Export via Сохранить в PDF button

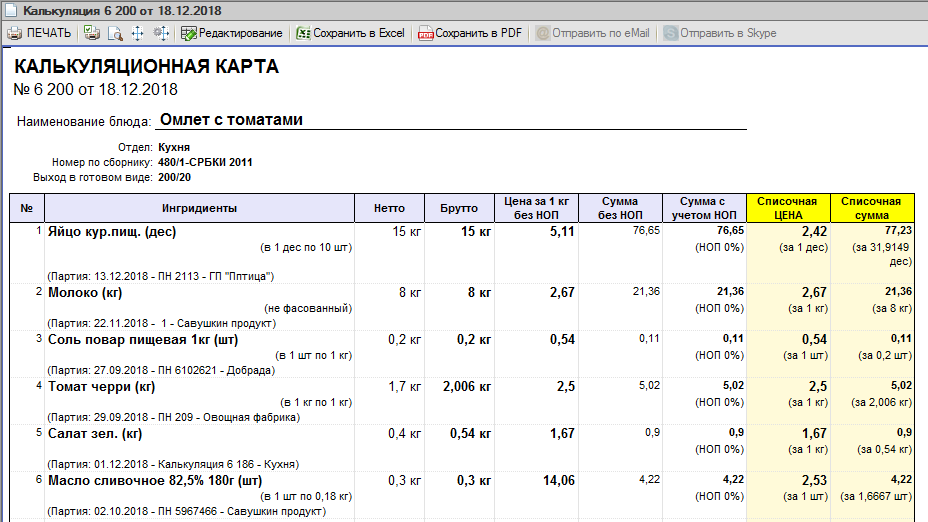point(471,33)
